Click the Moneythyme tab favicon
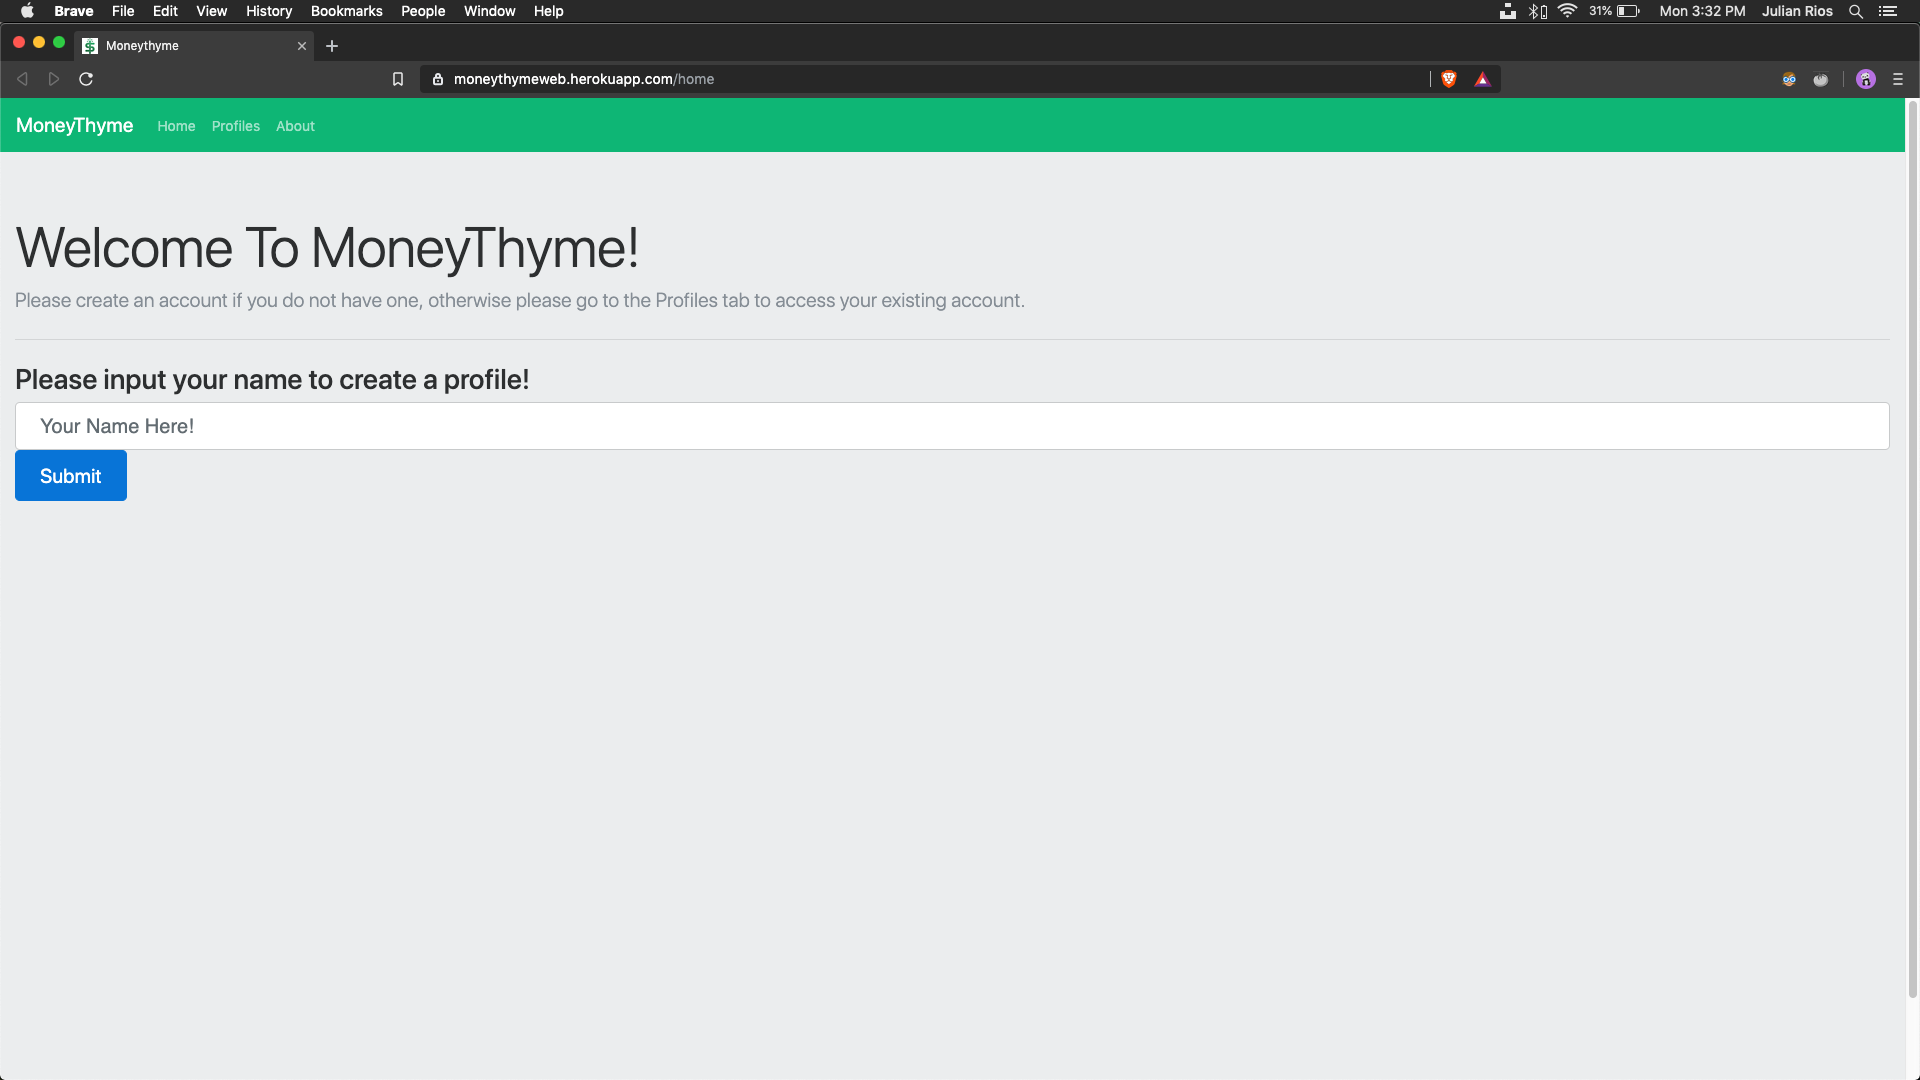 pos(90,46)
